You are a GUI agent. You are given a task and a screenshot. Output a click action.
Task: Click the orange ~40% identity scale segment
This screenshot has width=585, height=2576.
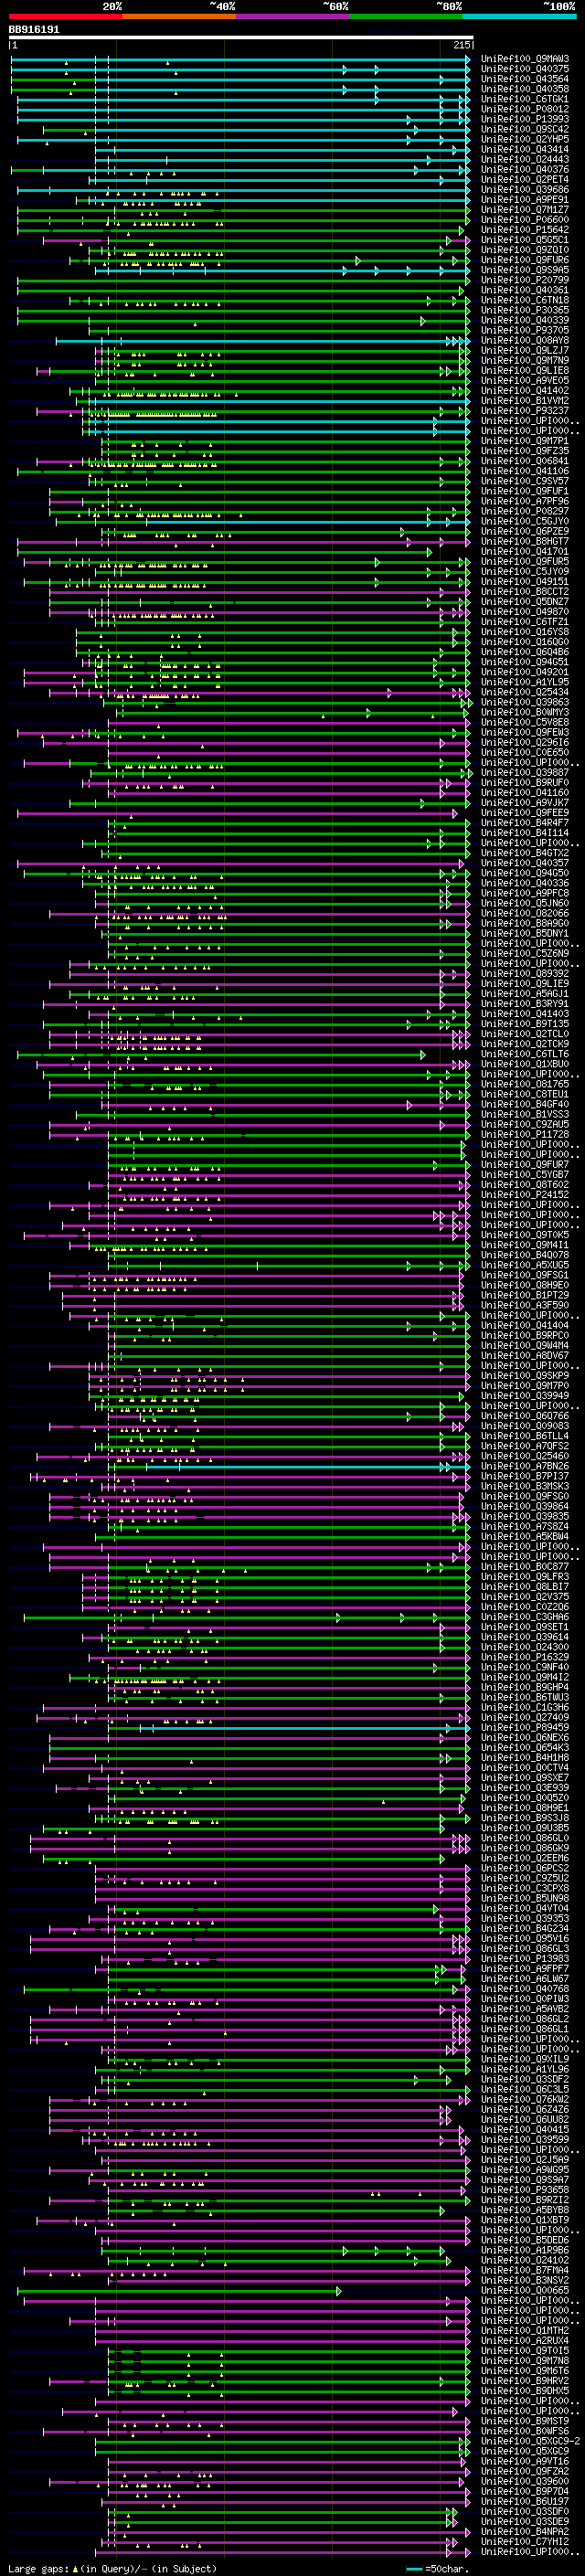click(x=178, y=16)
